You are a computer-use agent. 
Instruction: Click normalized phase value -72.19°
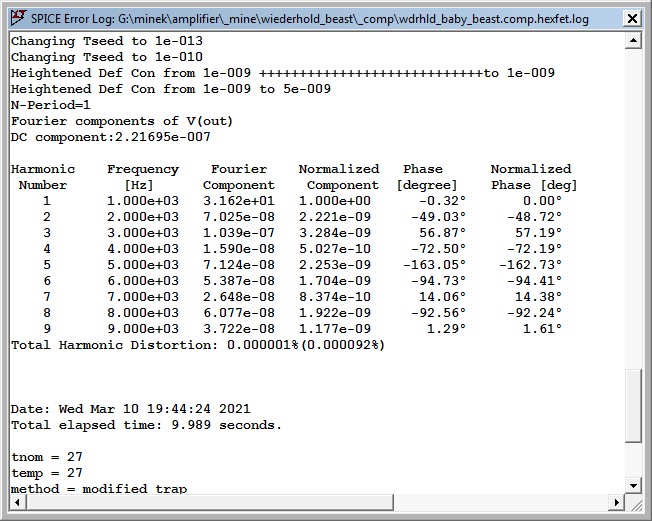click(534, 249)
